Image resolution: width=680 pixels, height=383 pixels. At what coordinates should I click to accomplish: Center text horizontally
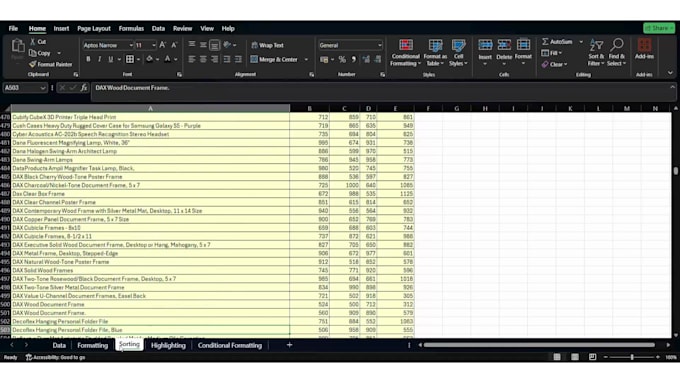203,59
